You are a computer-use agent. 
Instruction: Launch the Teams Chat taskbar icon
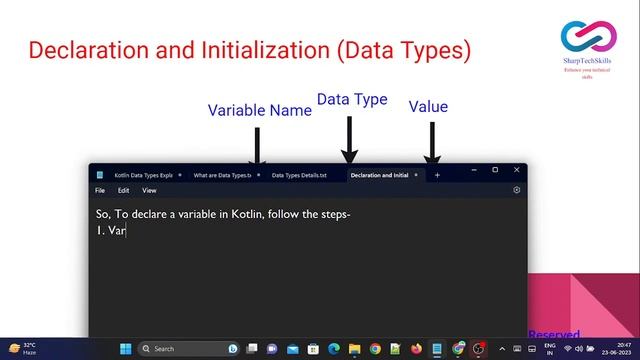click(272, 349)
